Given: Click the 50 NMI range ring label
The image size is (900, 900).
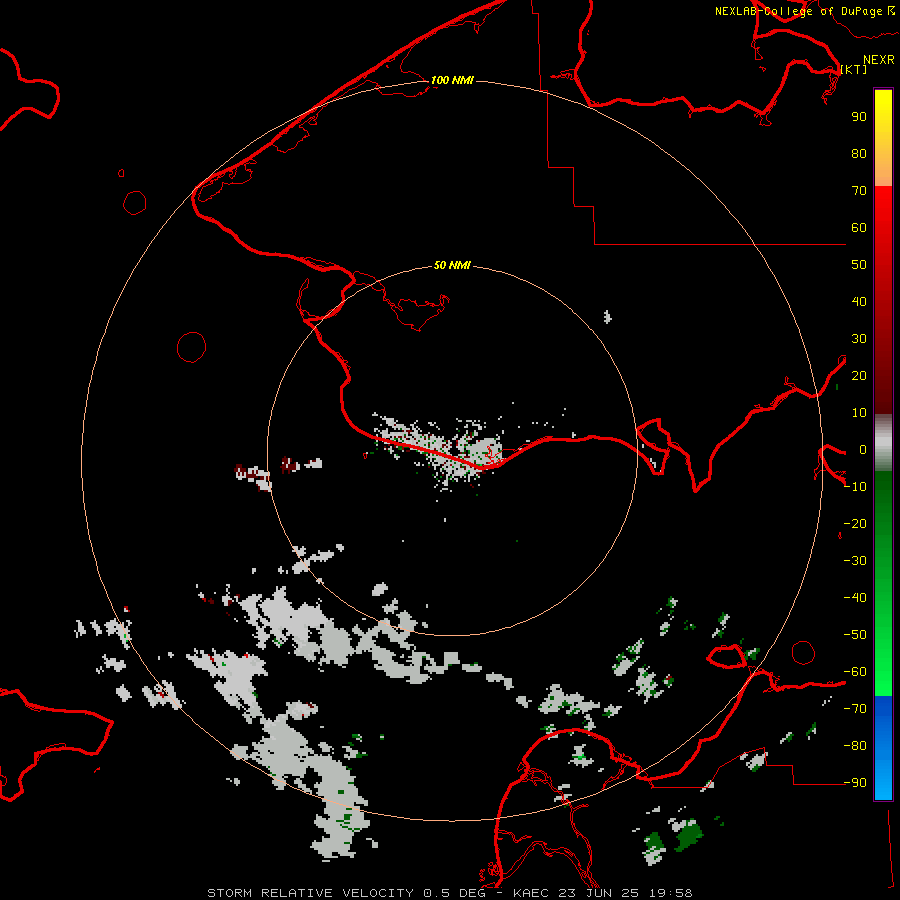Looking at the screenshot, I should 452,265.
